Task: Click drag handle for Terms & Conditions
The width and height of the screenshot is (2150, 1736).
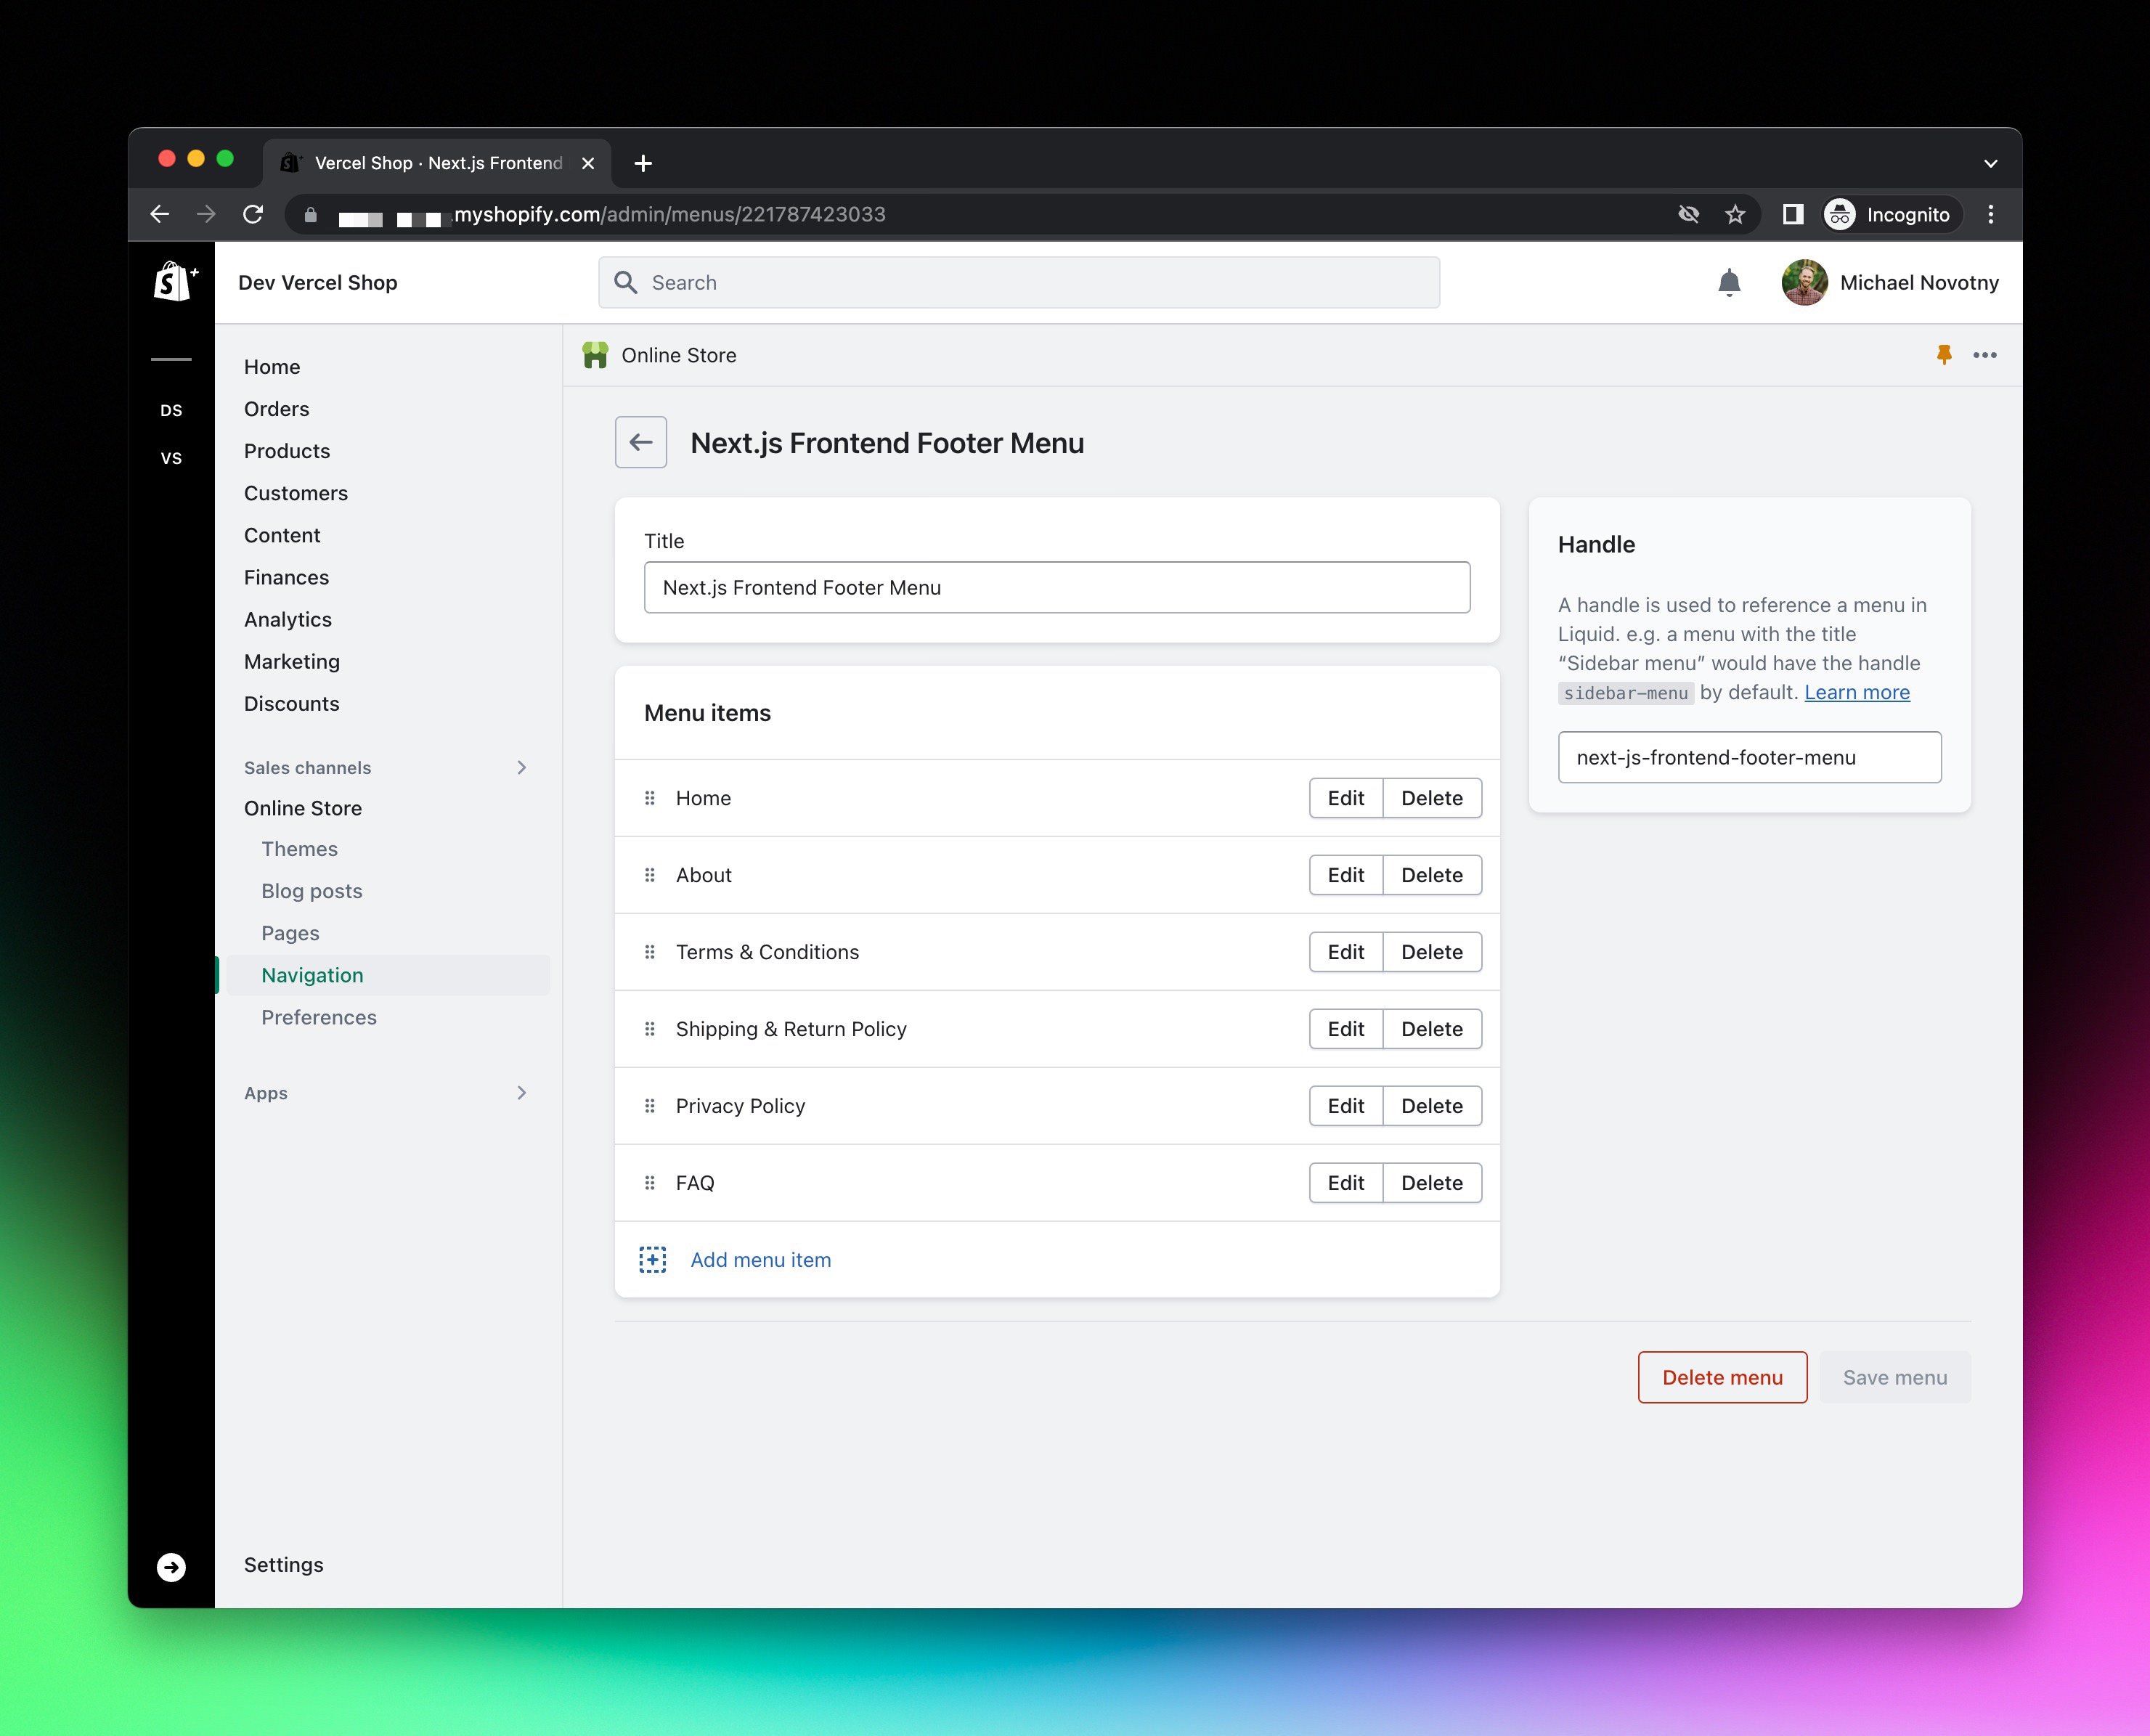Action: point(650,952)
